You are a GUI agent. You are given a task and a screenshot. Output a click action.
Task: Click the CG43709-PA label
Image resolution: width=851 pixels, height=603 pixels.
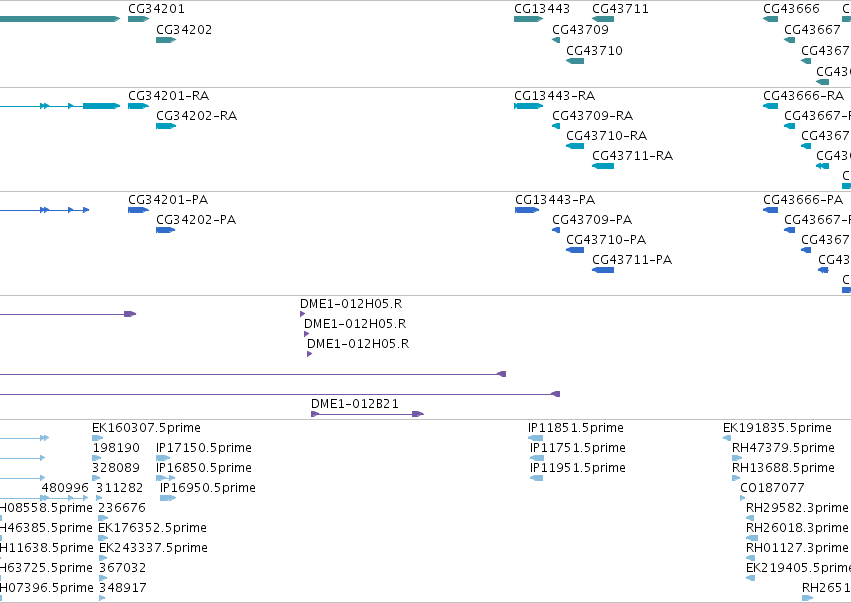tap(592, 220)
